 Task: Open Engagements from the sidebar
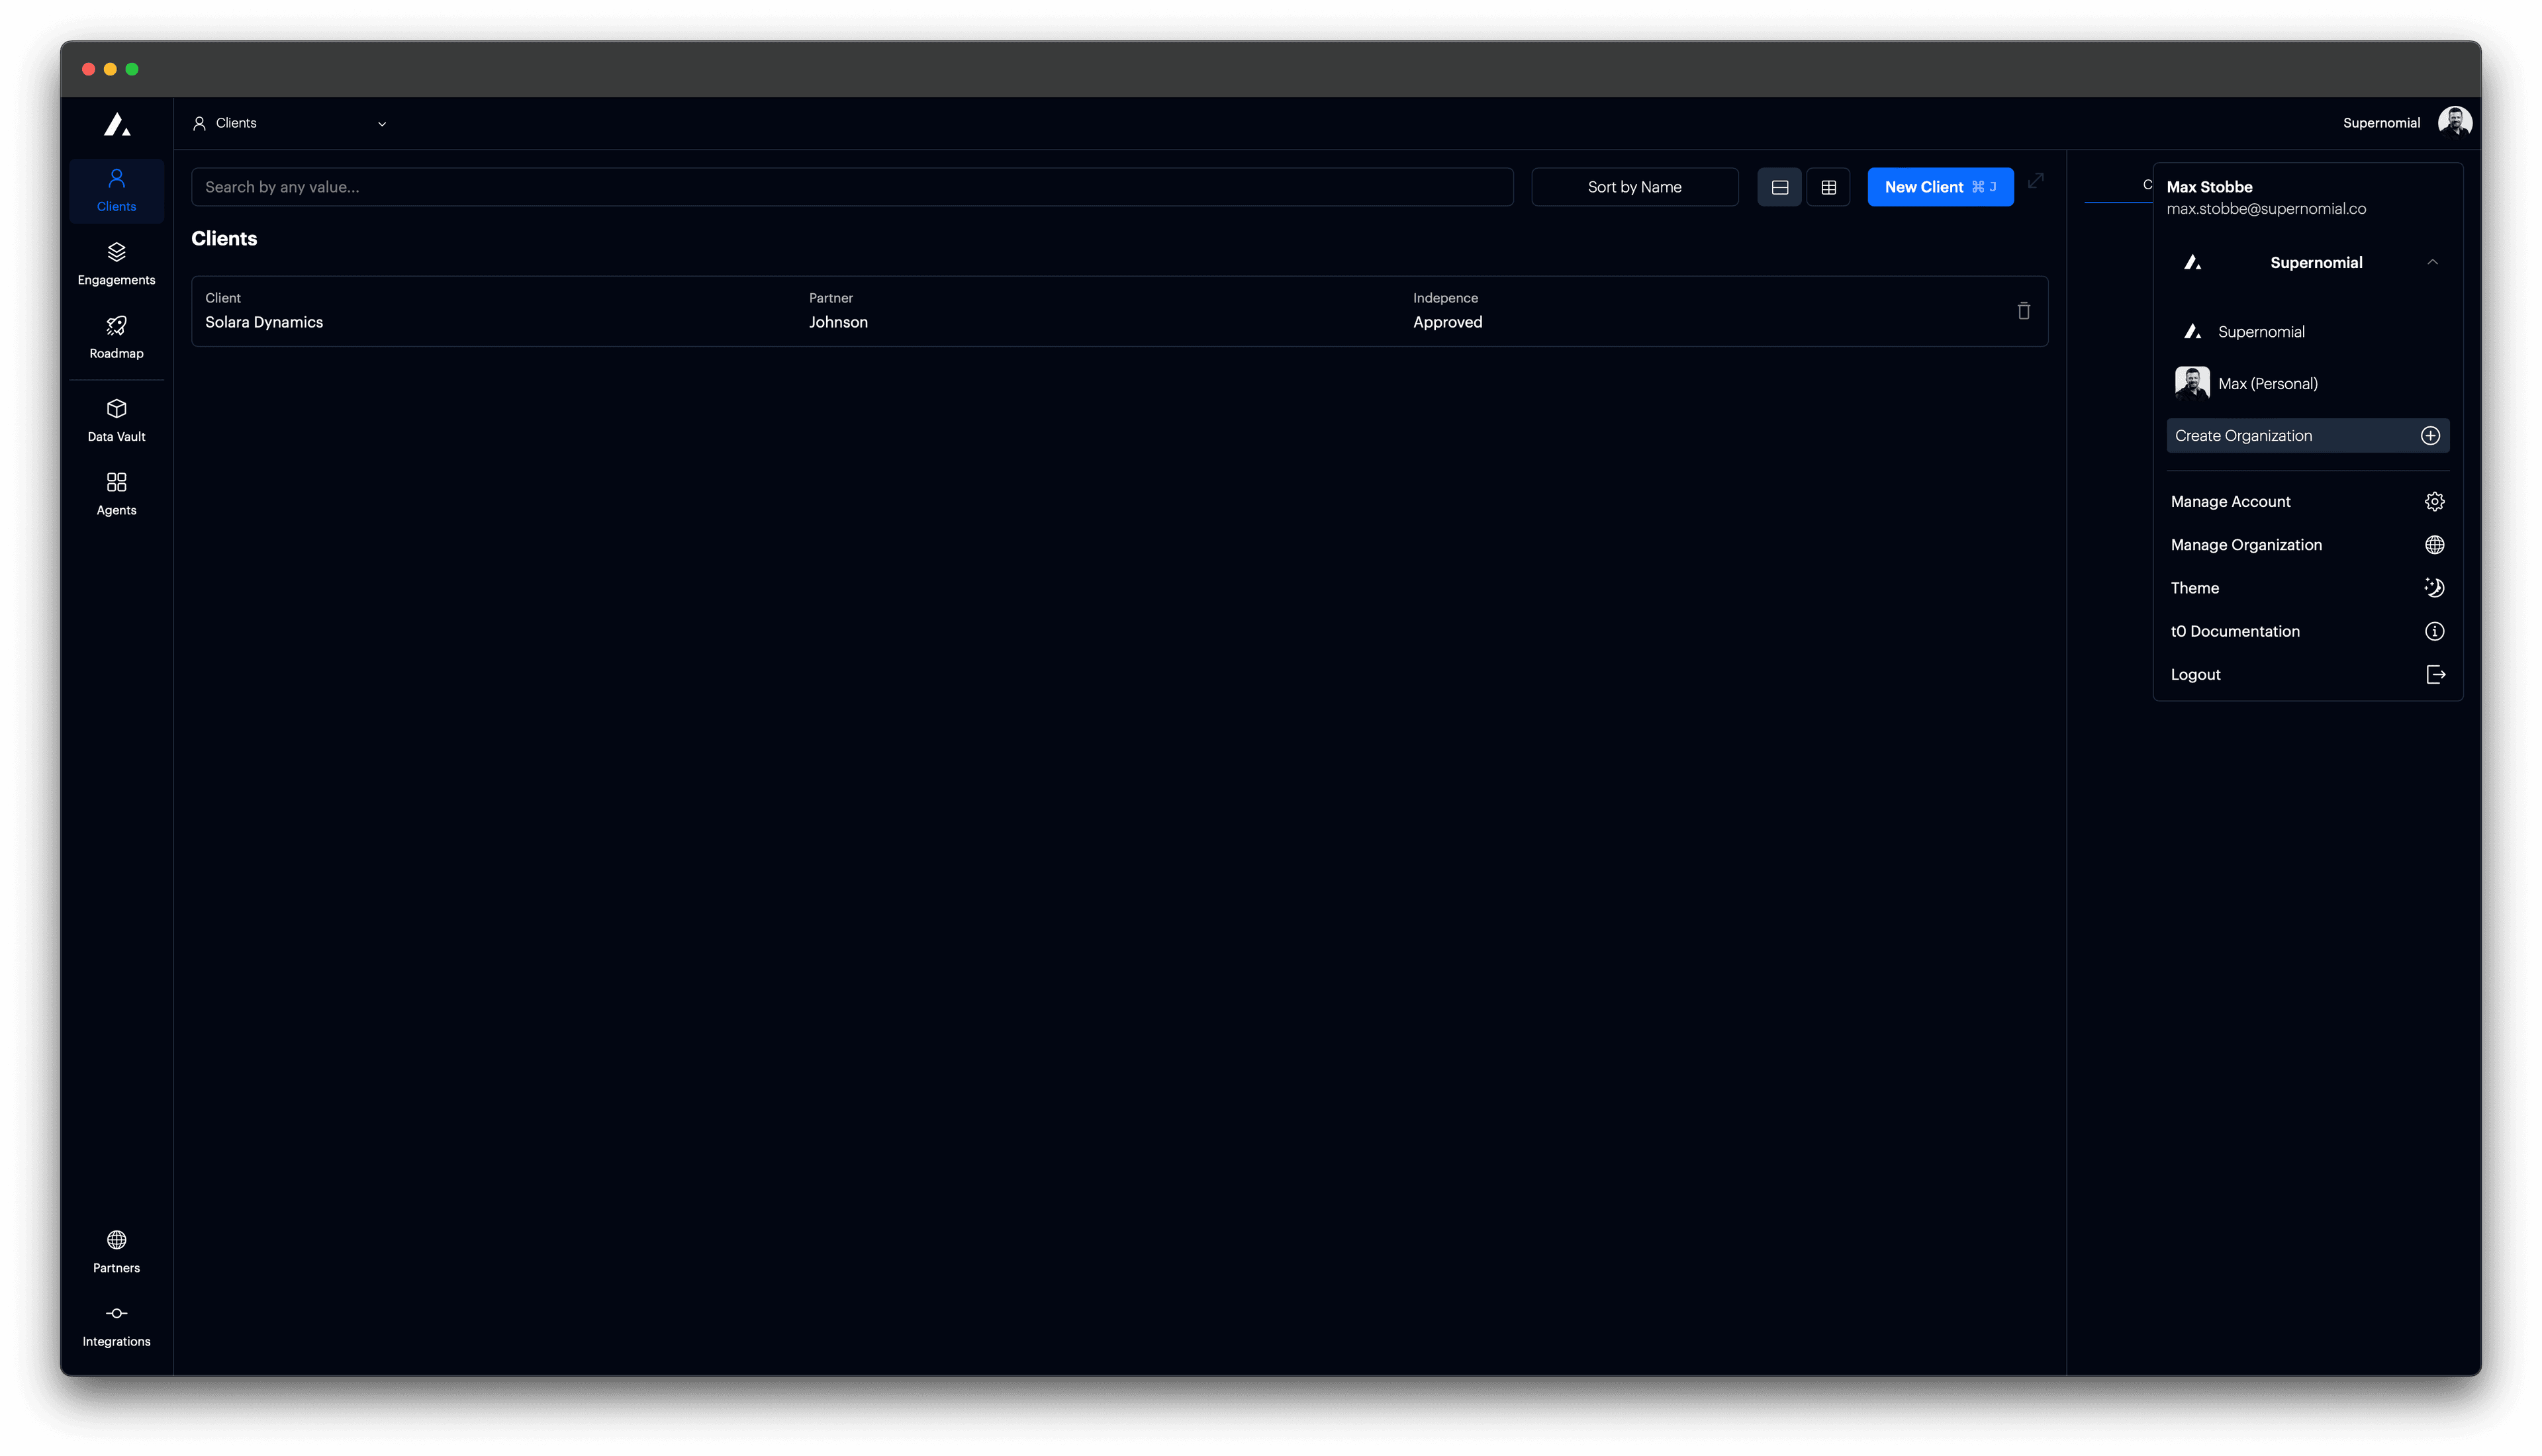point(116,263)
